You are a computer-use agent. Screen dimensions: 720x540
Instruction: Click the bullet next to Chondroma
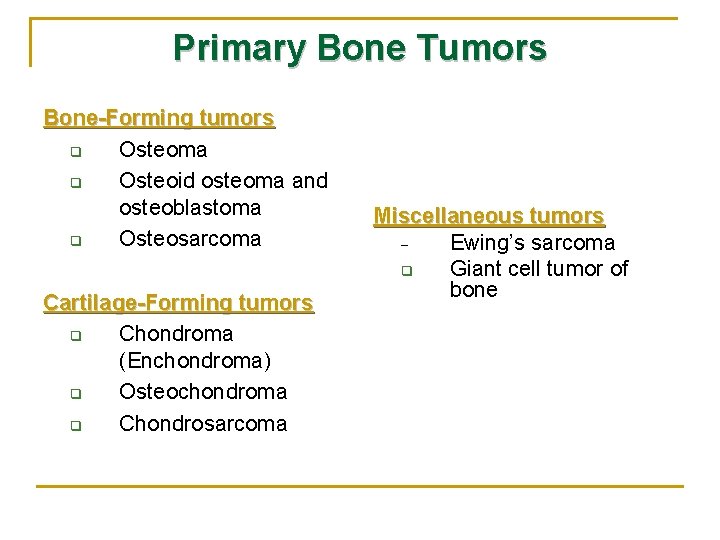76,336
